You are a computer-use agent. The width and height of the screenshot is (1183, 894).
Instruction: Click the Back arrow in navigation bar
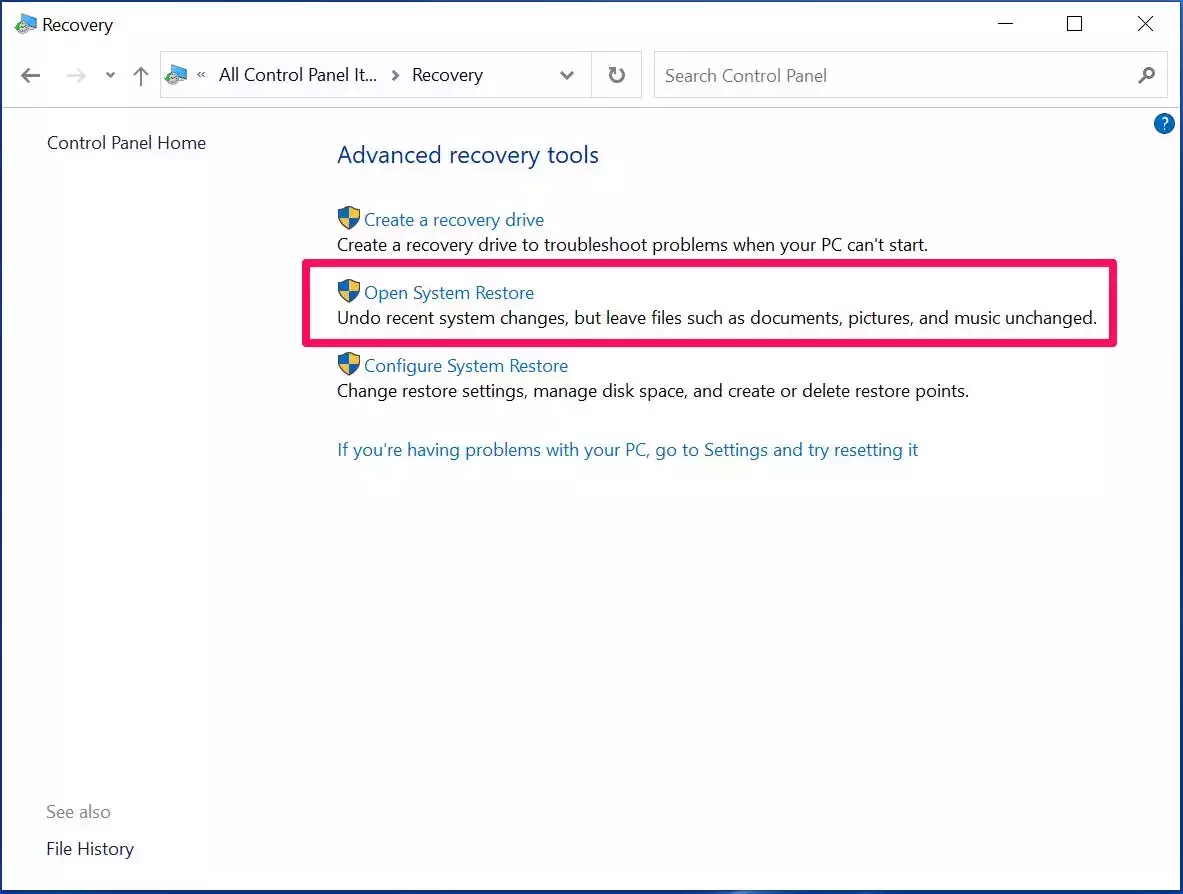(x=31, y=76)
